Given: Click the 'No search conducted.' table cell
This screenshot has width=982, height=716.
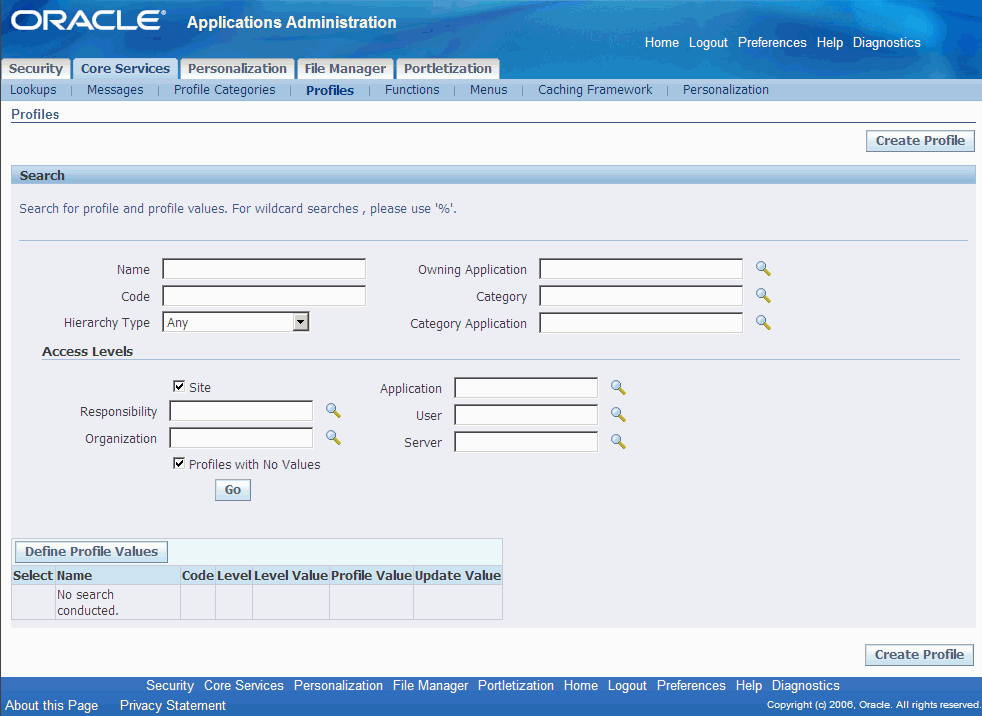Looking at the screenshot, I should 118,602.
